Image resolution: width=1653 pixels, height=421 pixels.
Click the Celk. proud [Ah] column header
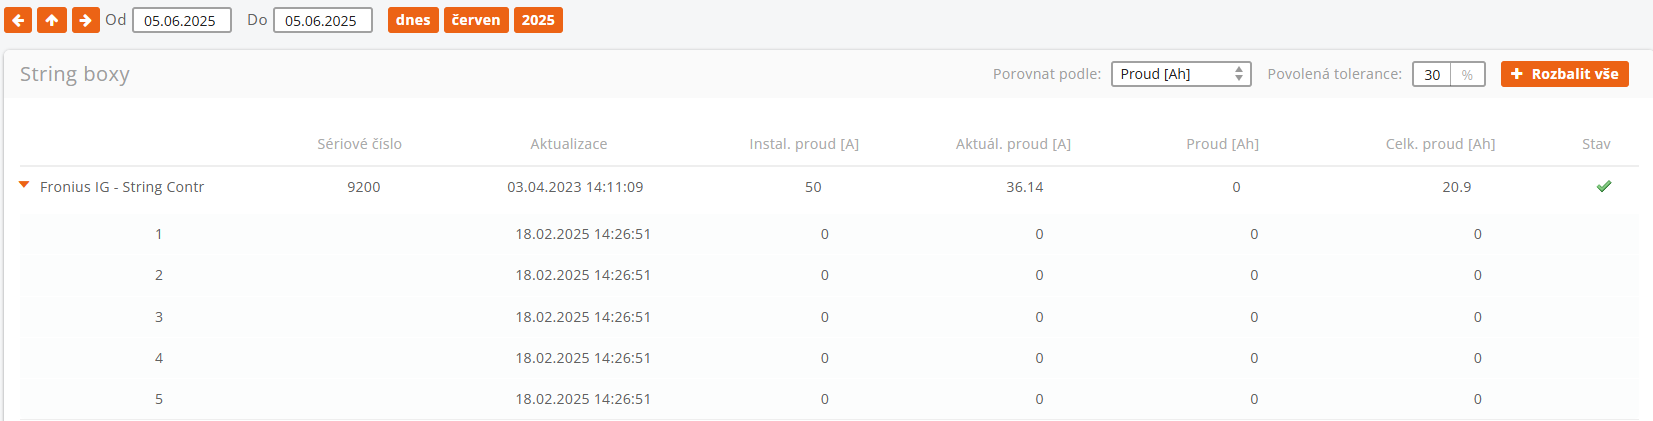pos(1440,144)
